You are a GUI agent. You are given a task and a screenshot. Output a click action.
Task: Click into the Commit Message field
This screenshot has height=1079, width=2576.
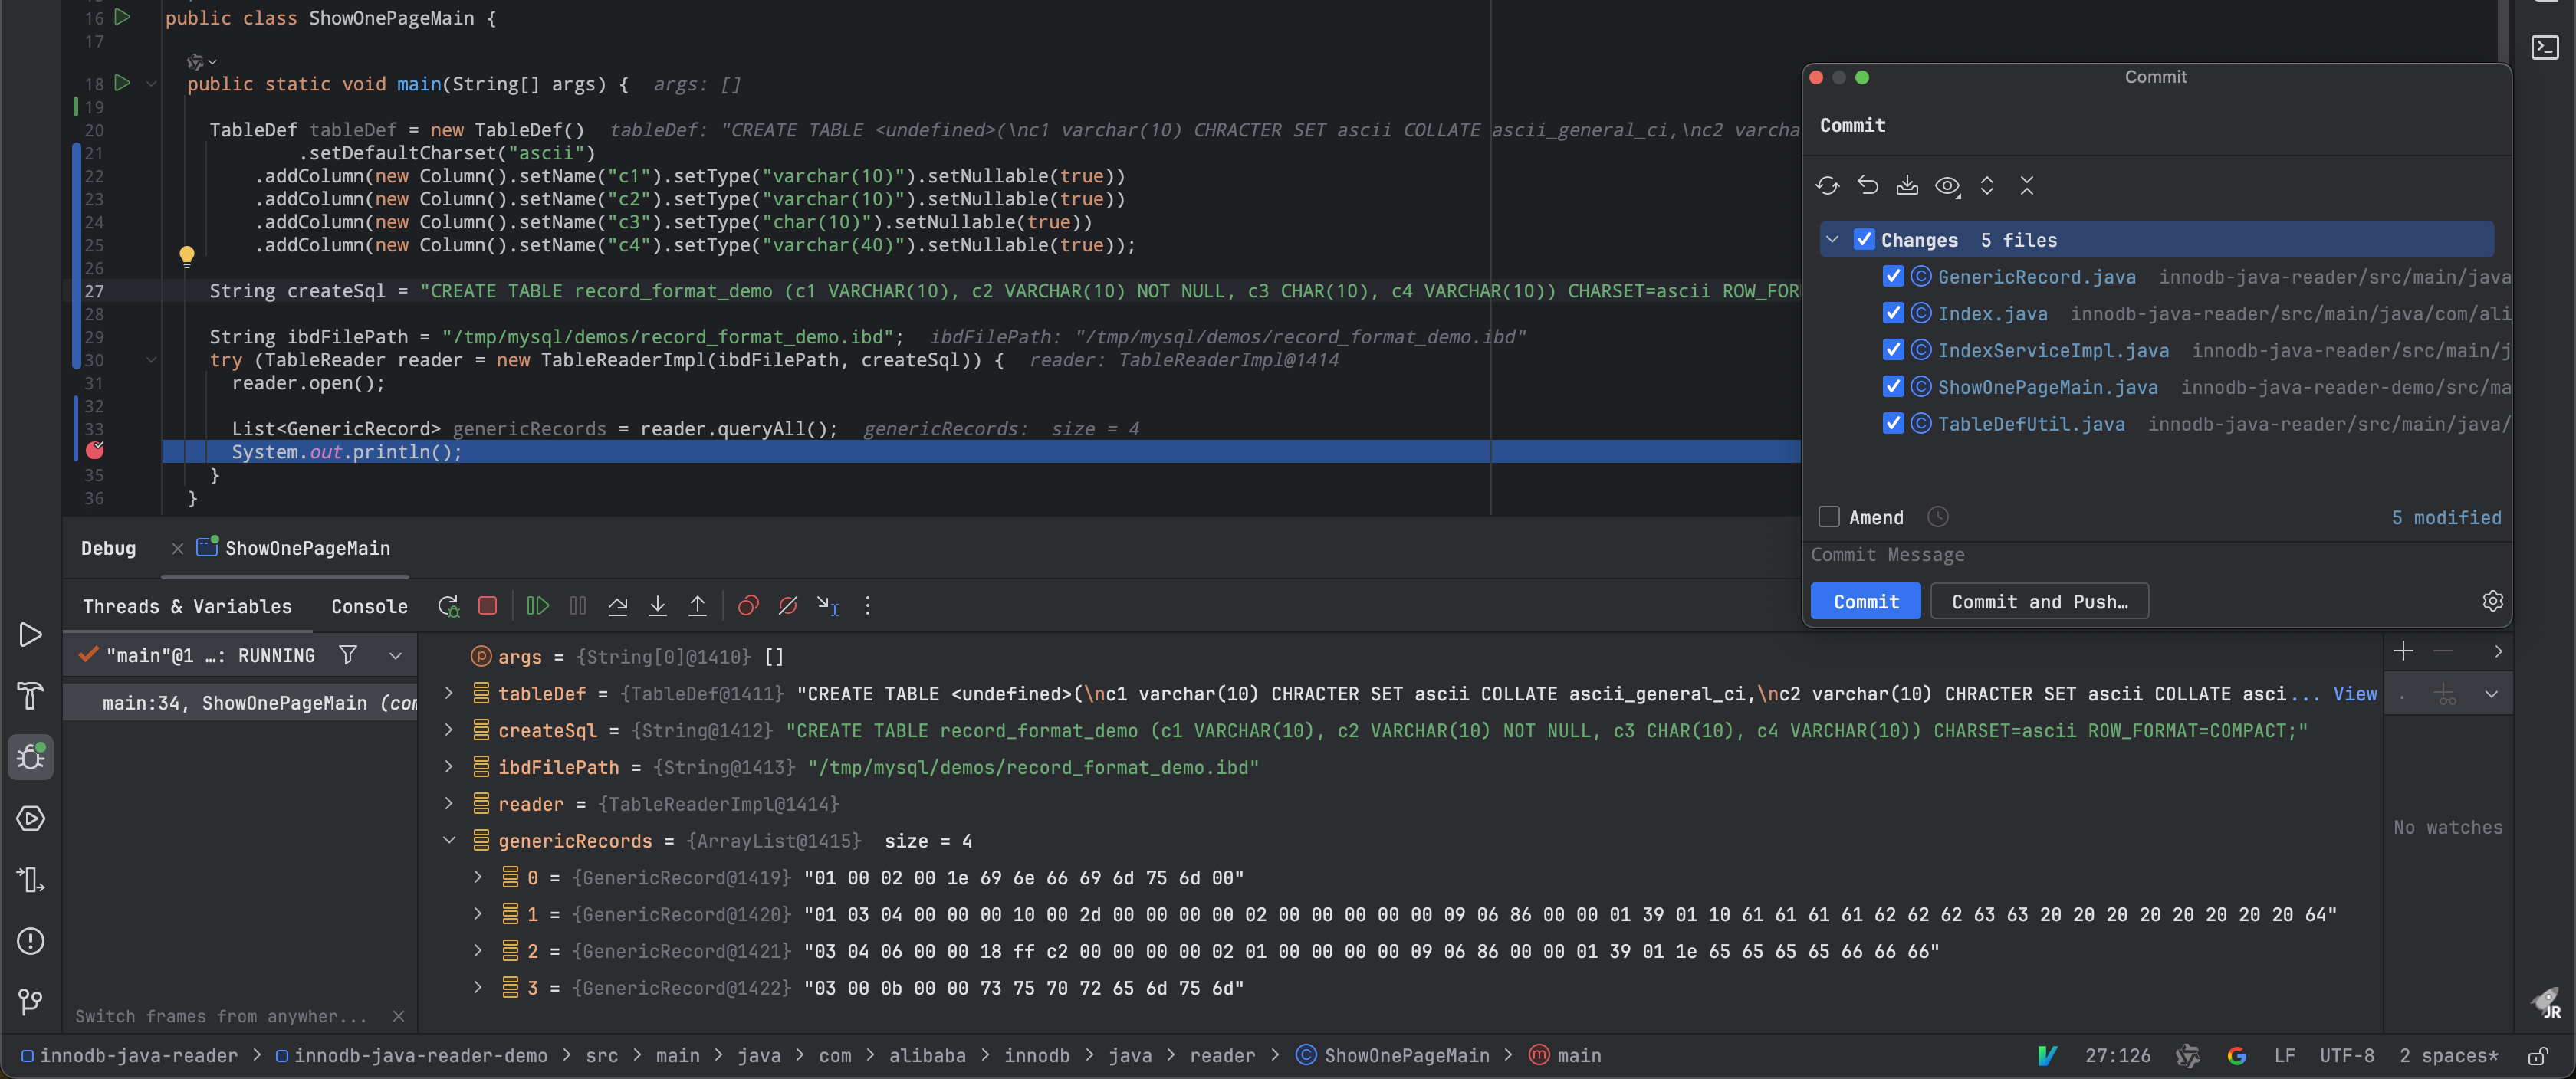2150,555
